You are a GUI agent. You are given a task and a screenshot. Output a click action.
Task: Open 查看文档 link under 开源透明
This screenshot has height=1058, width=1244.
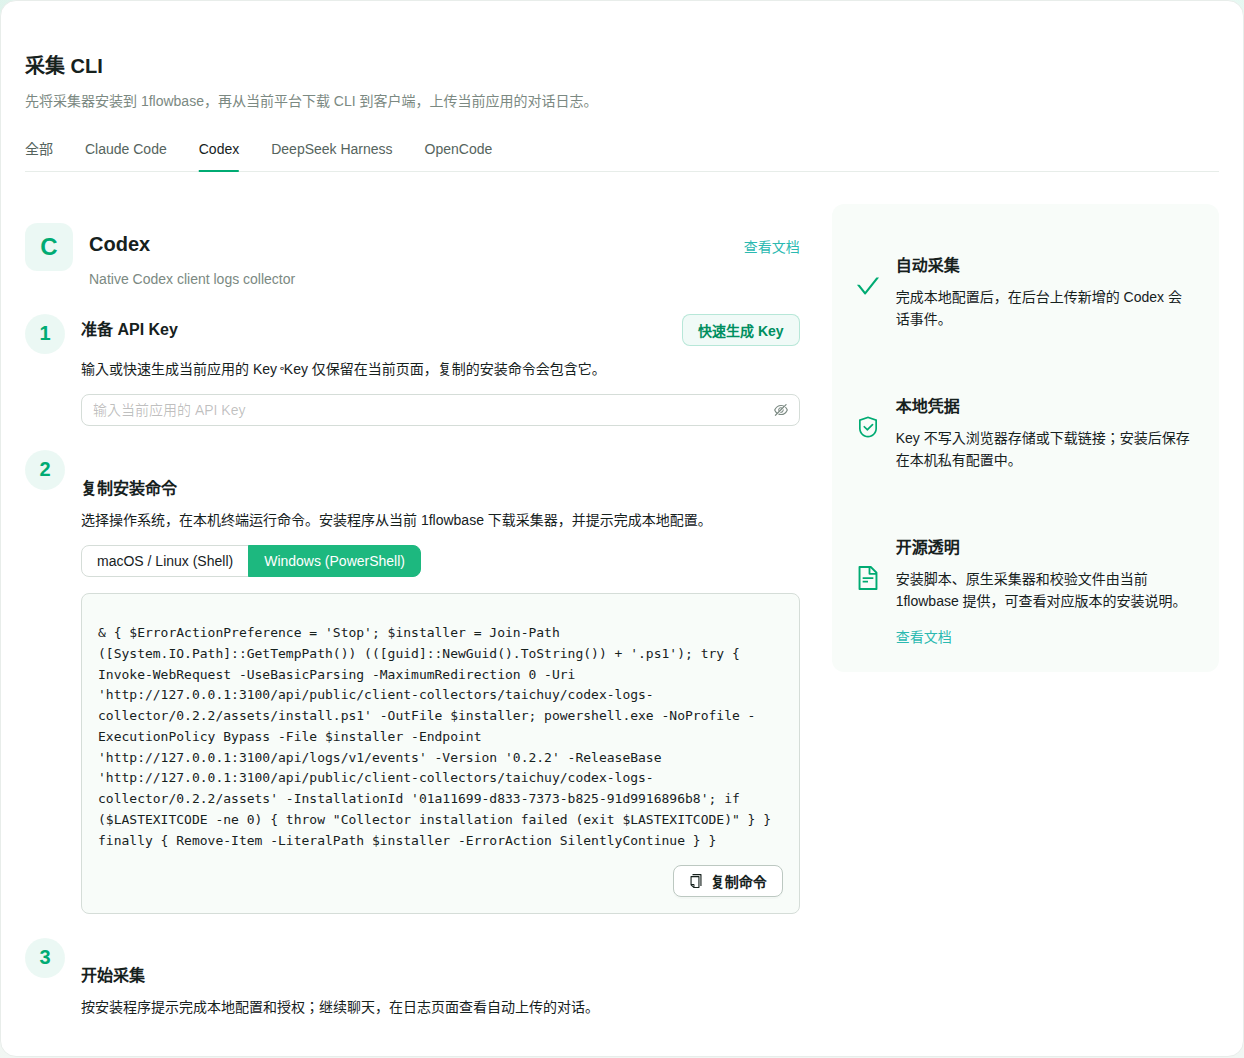click(924, 637)
